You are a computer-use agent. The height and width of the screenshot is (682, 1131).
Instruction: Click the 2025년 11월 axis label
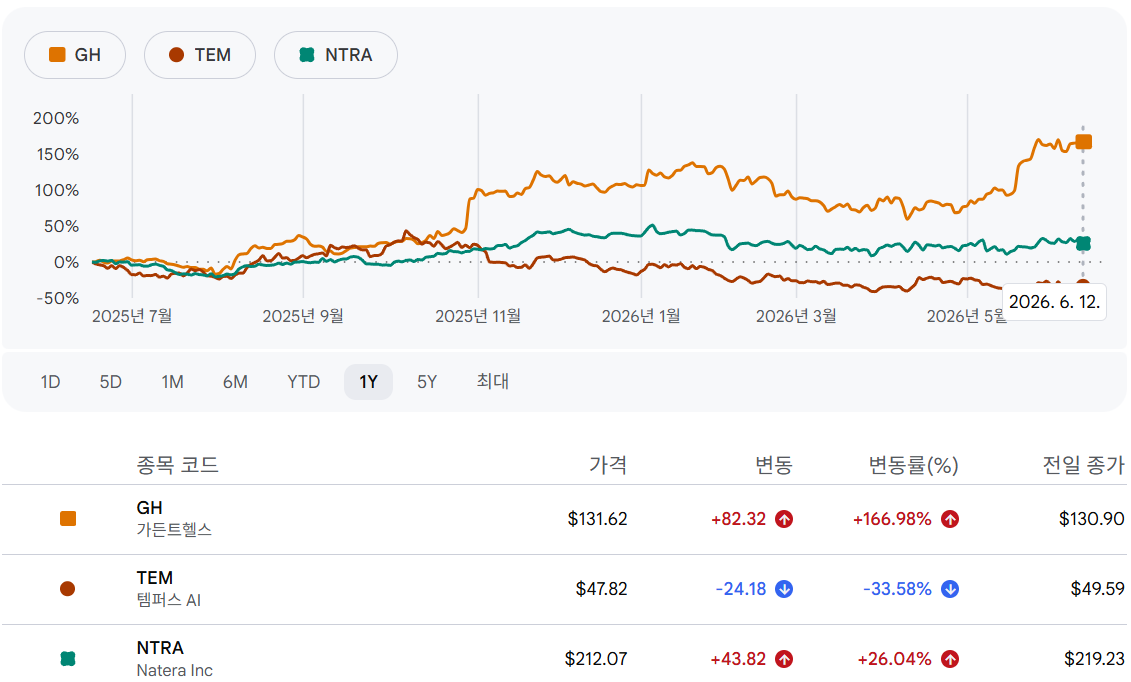pos(478,316)
